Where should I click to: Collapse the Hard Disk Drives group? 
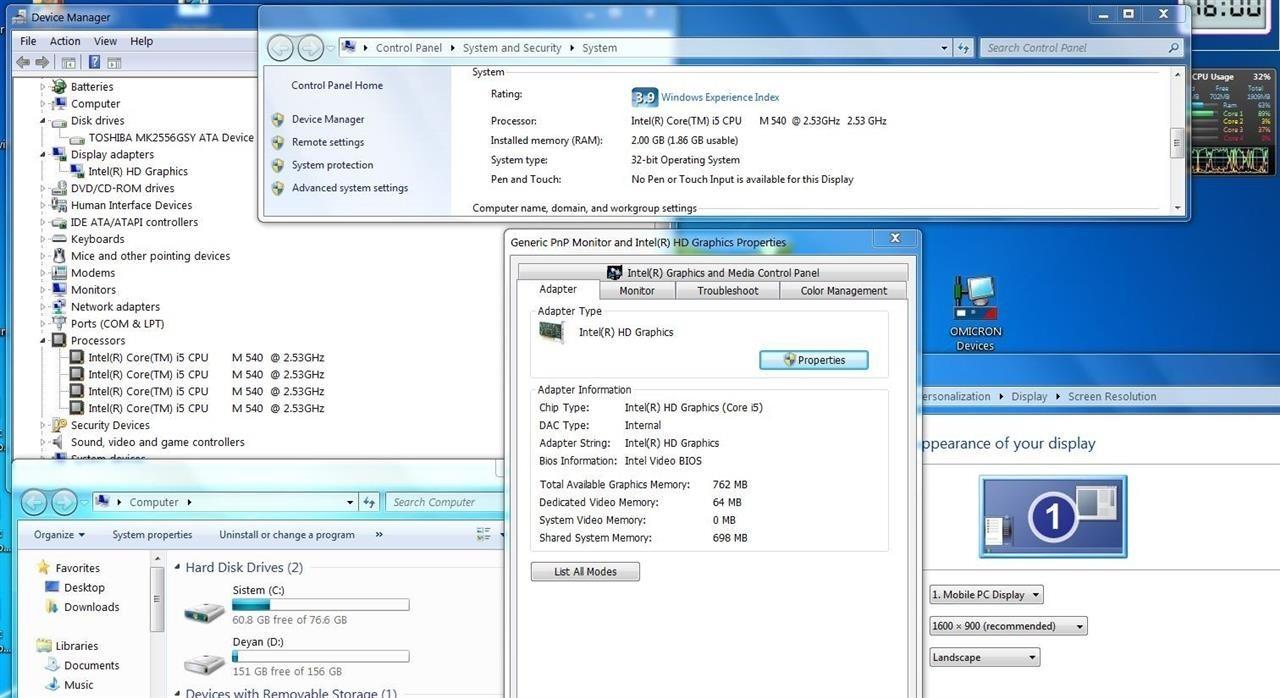click(177, 567)
